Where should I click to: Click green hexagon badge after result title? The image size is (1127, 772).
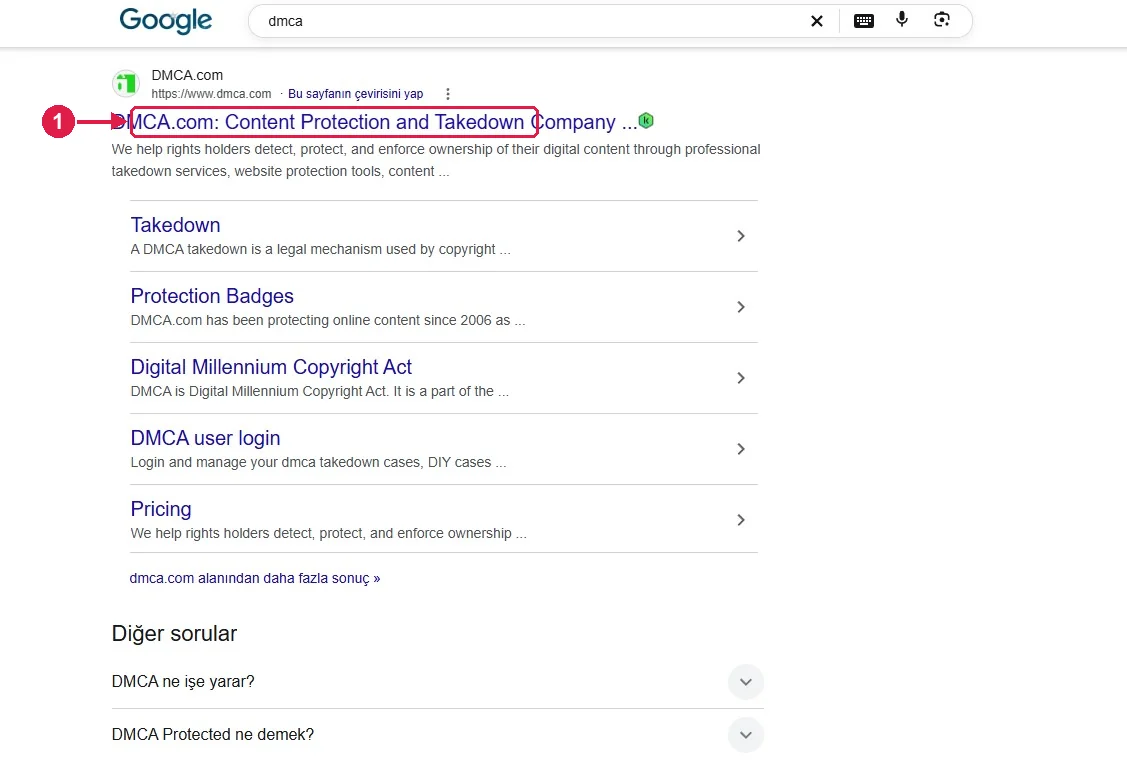pos(646,121)
